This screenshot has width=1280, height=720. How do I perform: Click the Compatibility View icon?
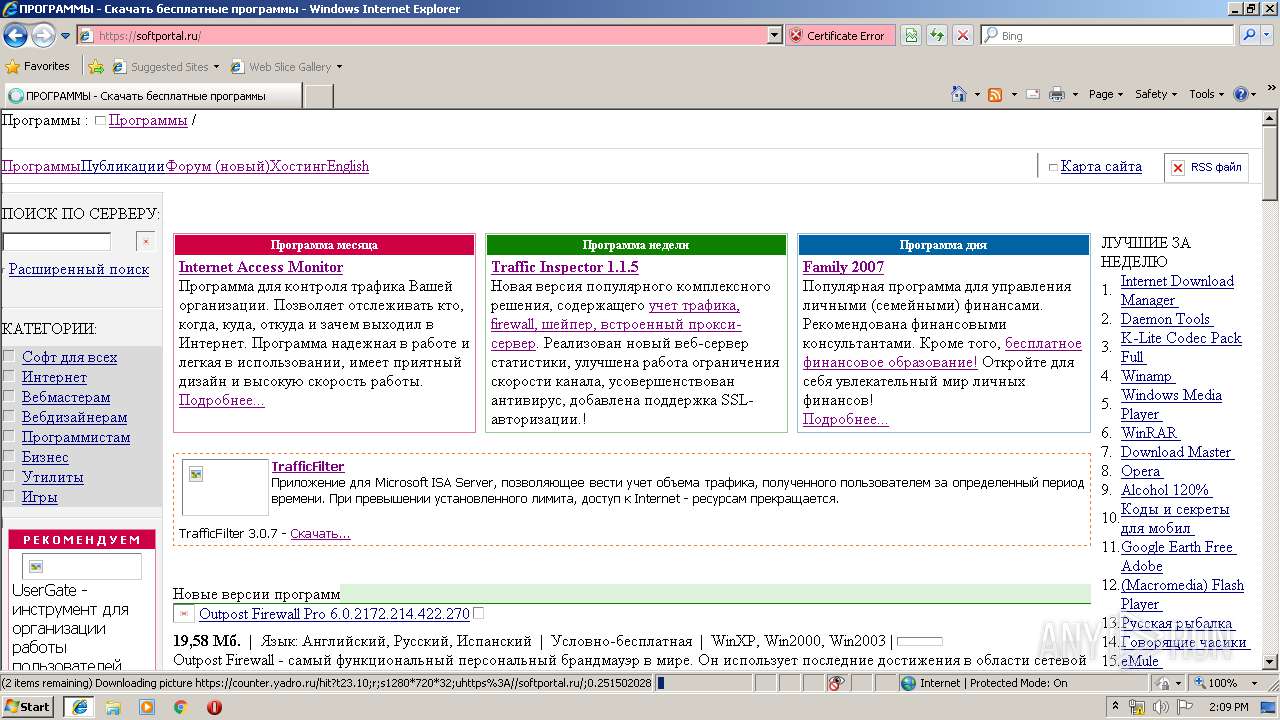(x=911, y=35)
